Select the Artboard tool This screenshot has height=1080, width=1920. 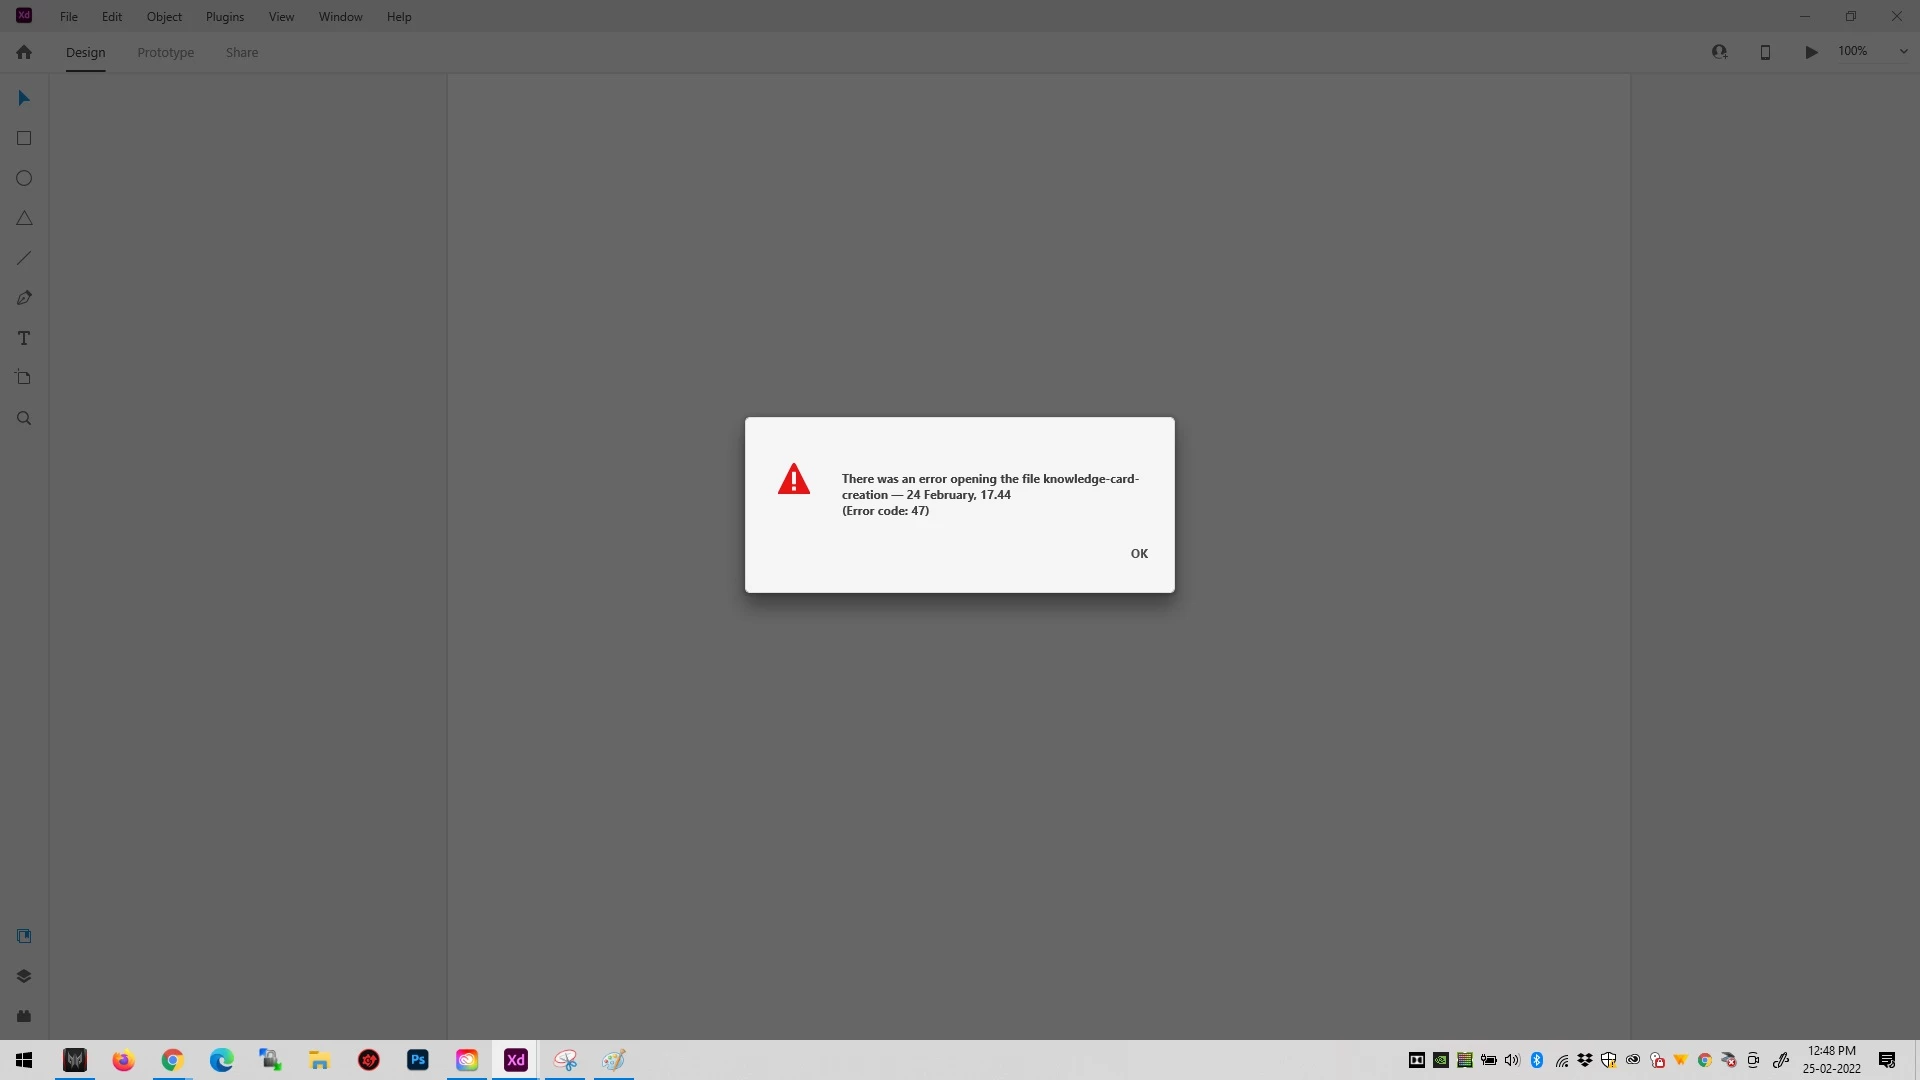(x=24, y=378)
